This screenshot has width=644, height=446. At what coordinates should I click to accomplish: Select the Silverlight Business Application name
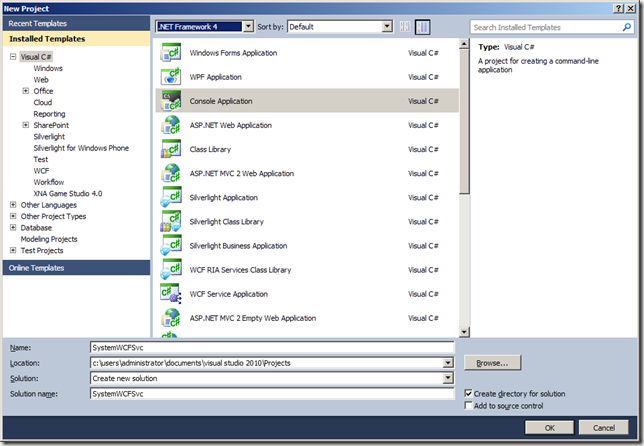tap(238, 246)
